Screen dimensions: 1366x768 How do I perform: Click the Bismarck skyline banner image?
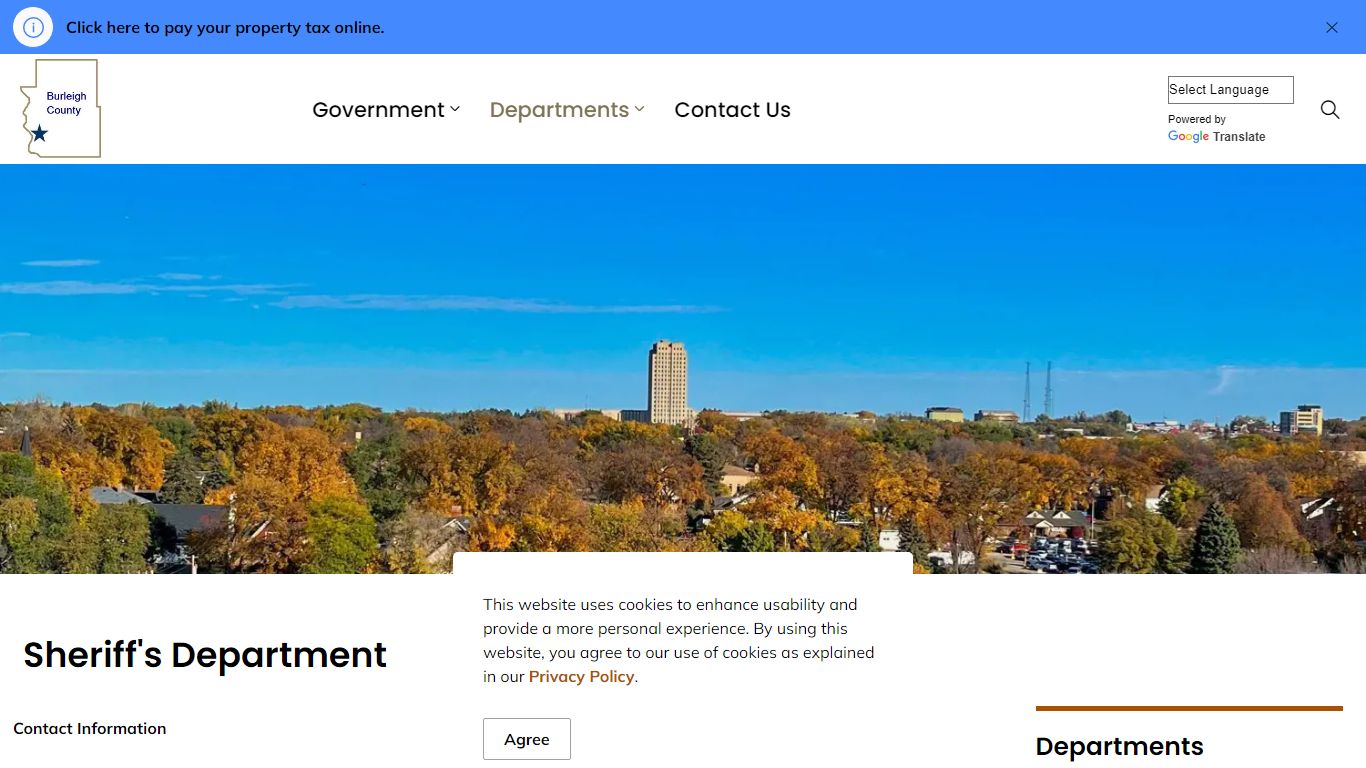point(683,368)
